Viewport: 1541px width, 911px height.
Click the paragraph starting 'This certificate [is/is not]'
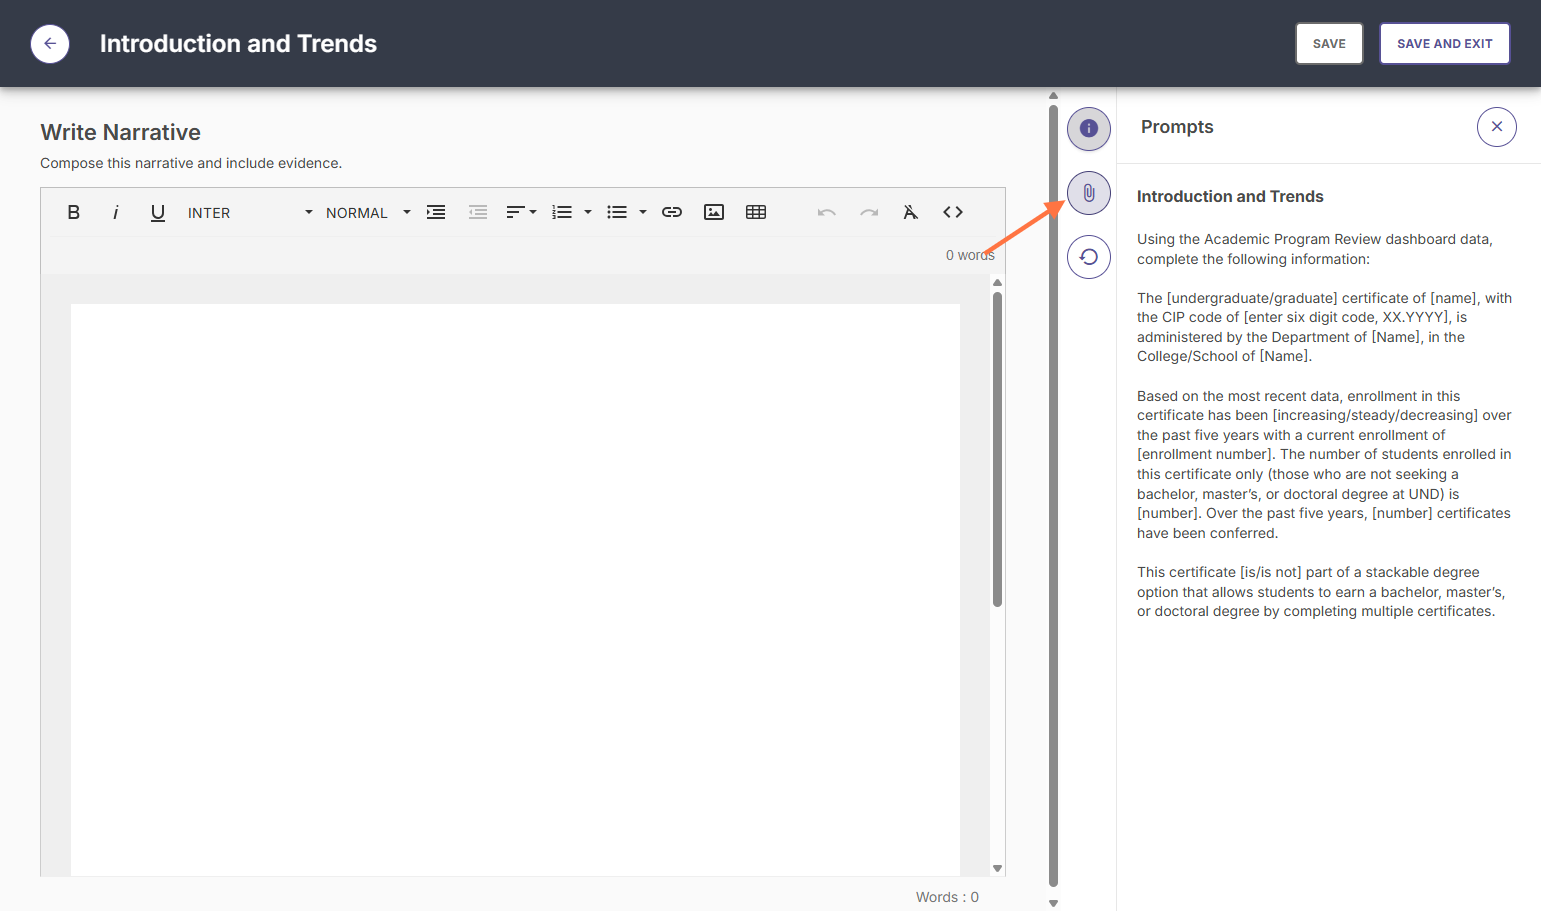[x=1320, y=592]
